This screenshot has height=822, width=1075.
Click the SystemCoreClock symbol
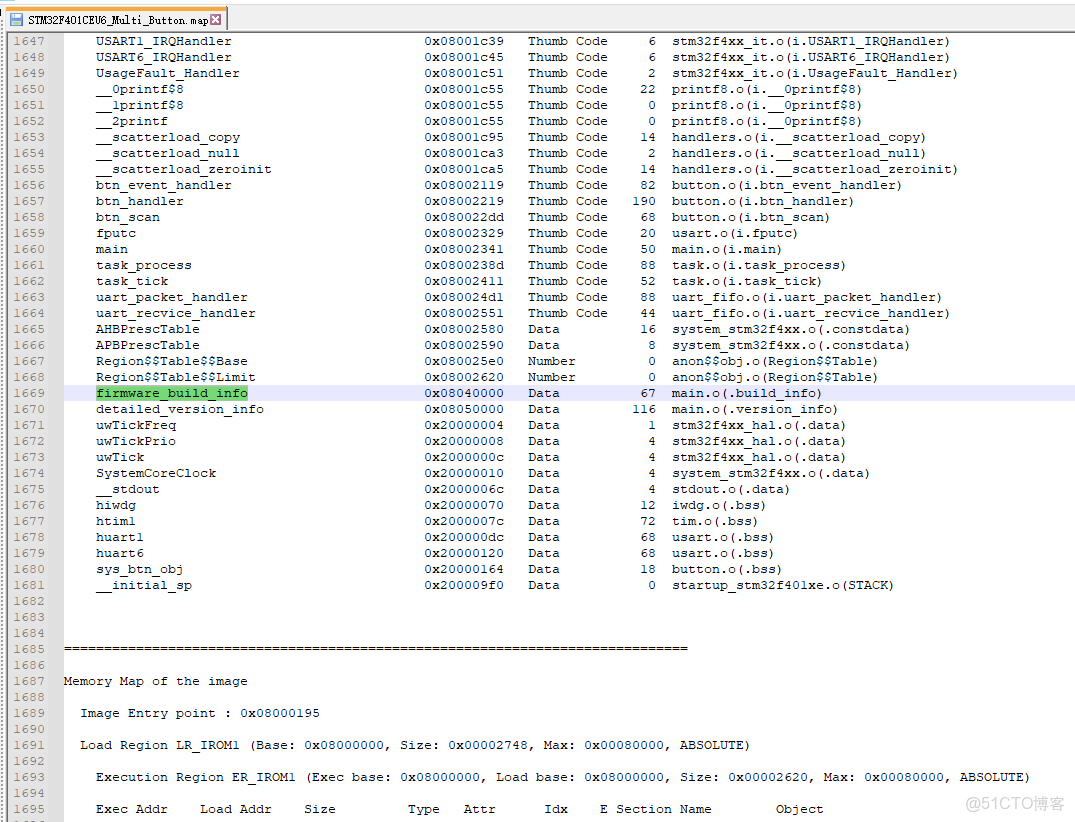click(156, 473)
